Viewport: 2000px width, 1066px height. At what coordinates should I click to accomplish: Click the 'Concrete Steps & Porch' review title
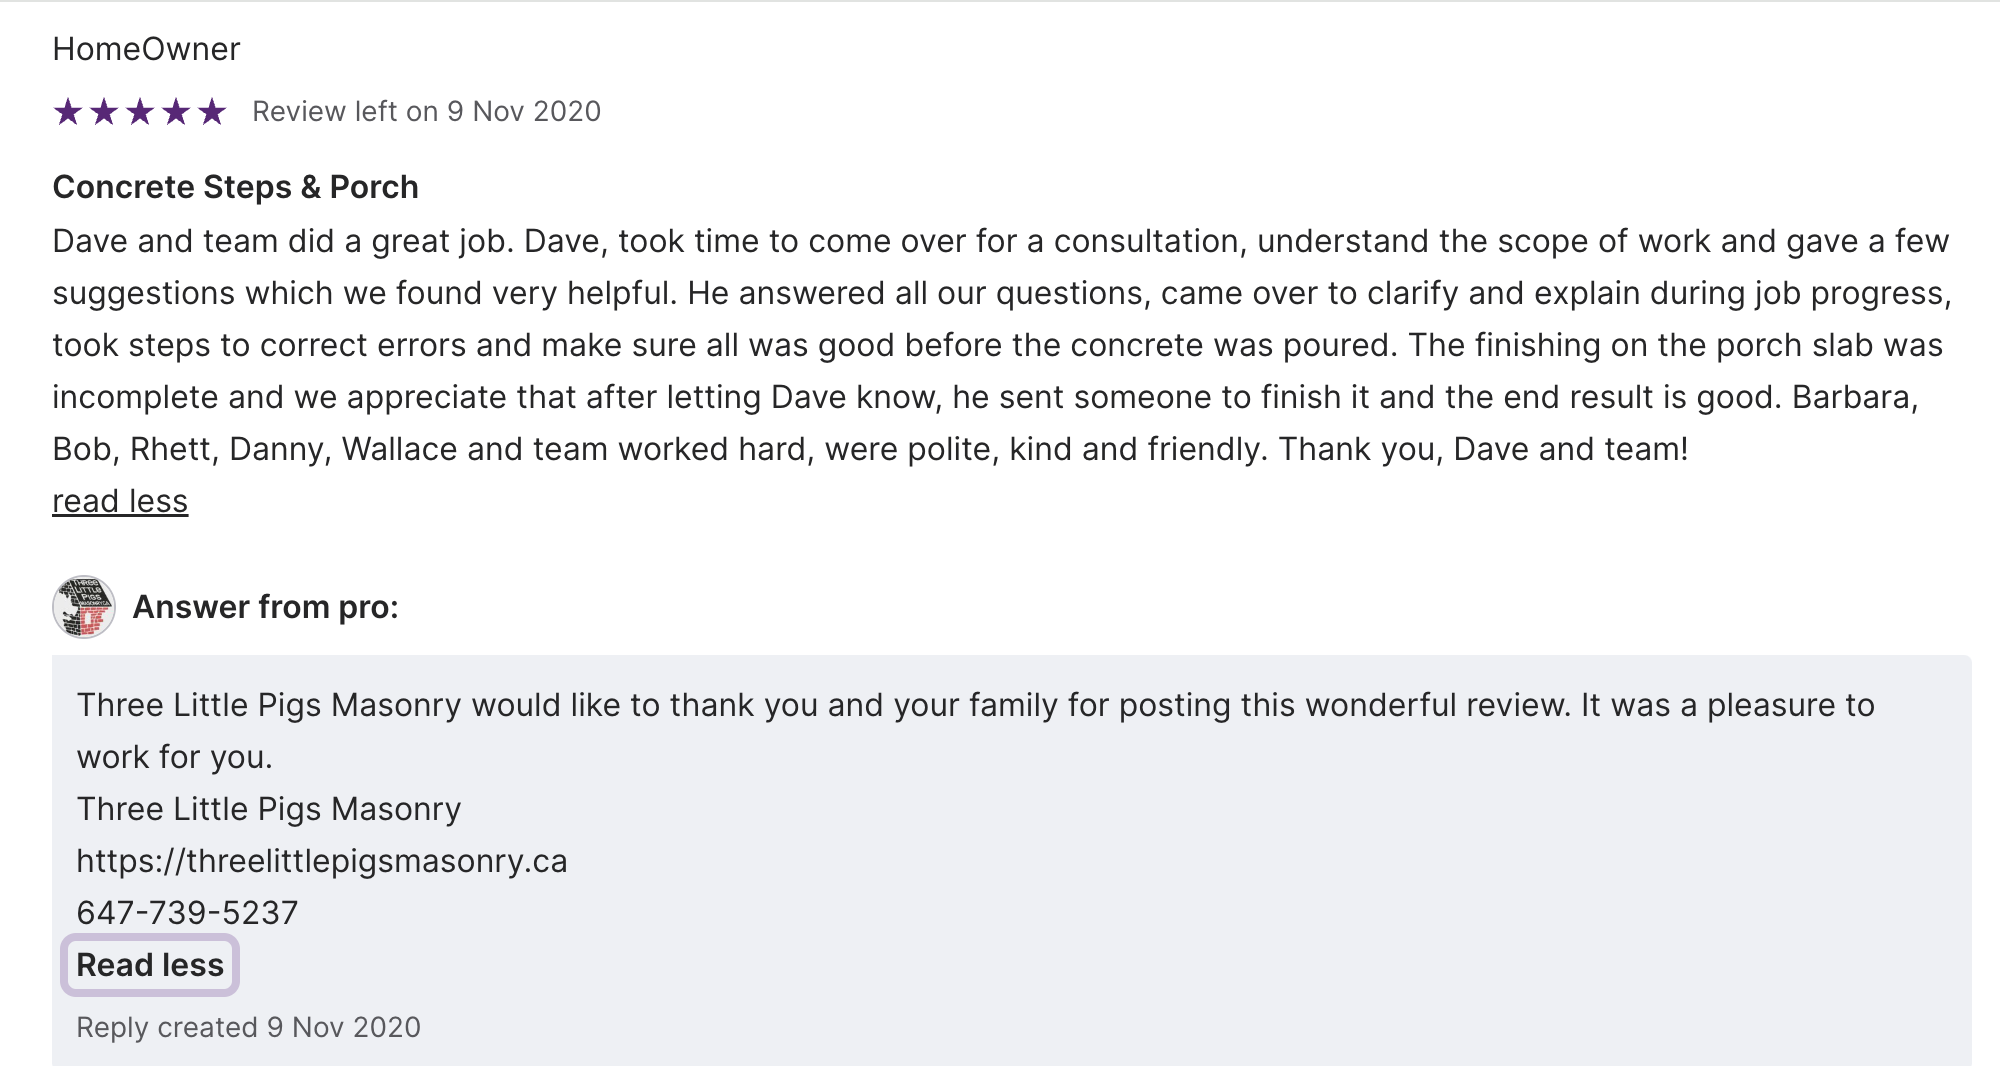pos(235,187)
